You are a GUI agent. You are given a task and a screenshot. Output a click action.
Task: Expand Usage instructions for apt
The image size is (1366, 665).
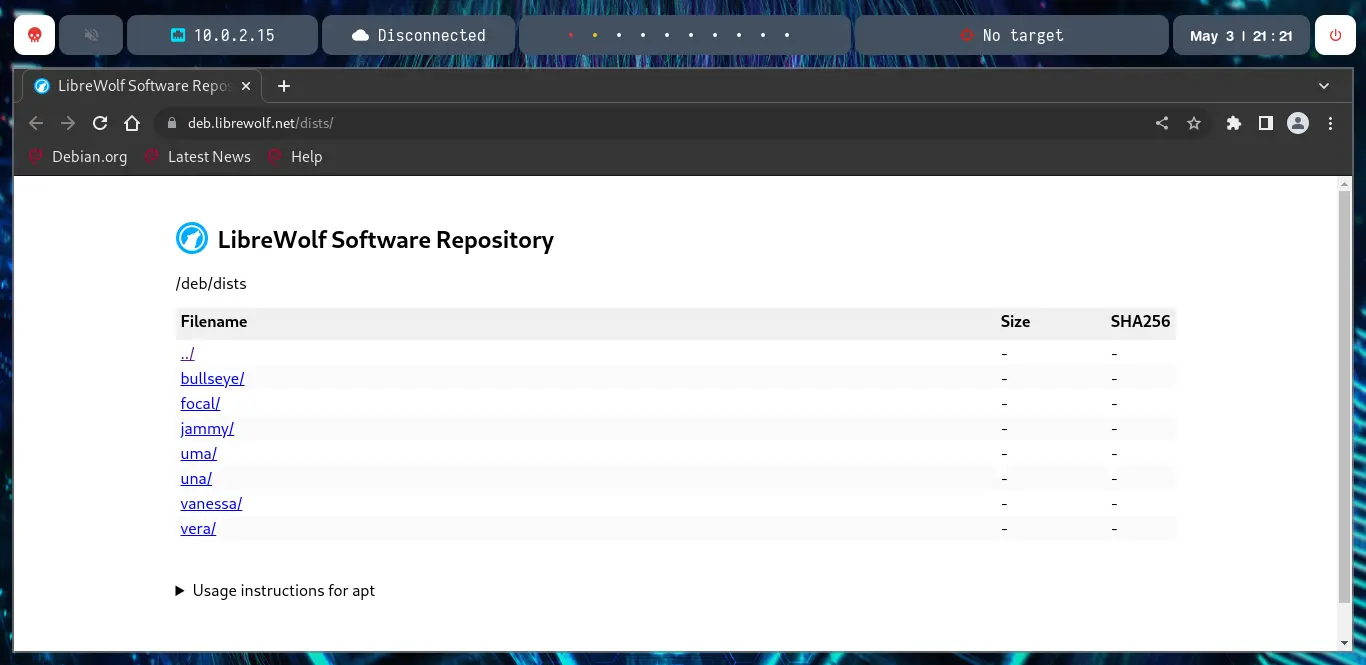(x=275, y=591)
